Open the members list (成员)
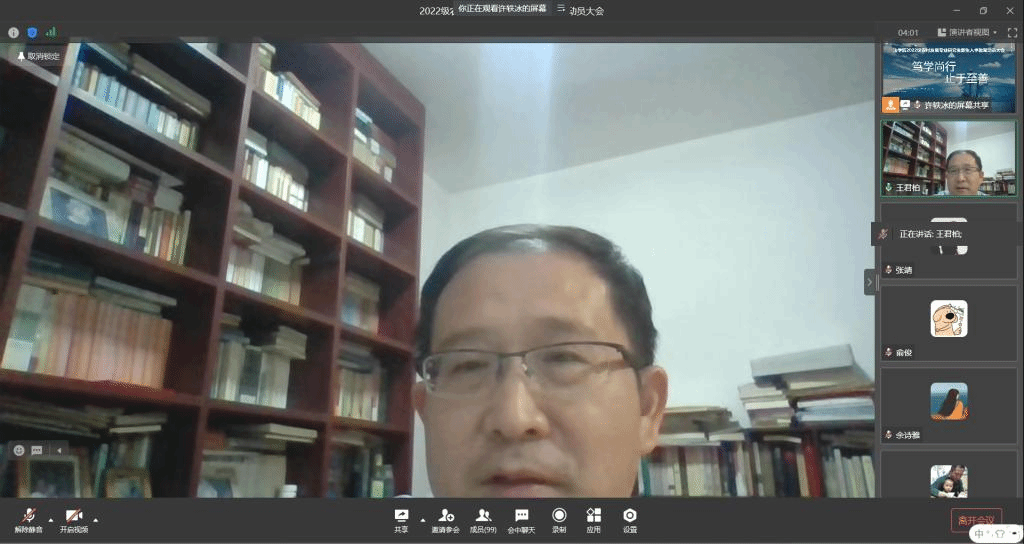Viewport: 1024px width, 544px height. [x=484, y=519]
